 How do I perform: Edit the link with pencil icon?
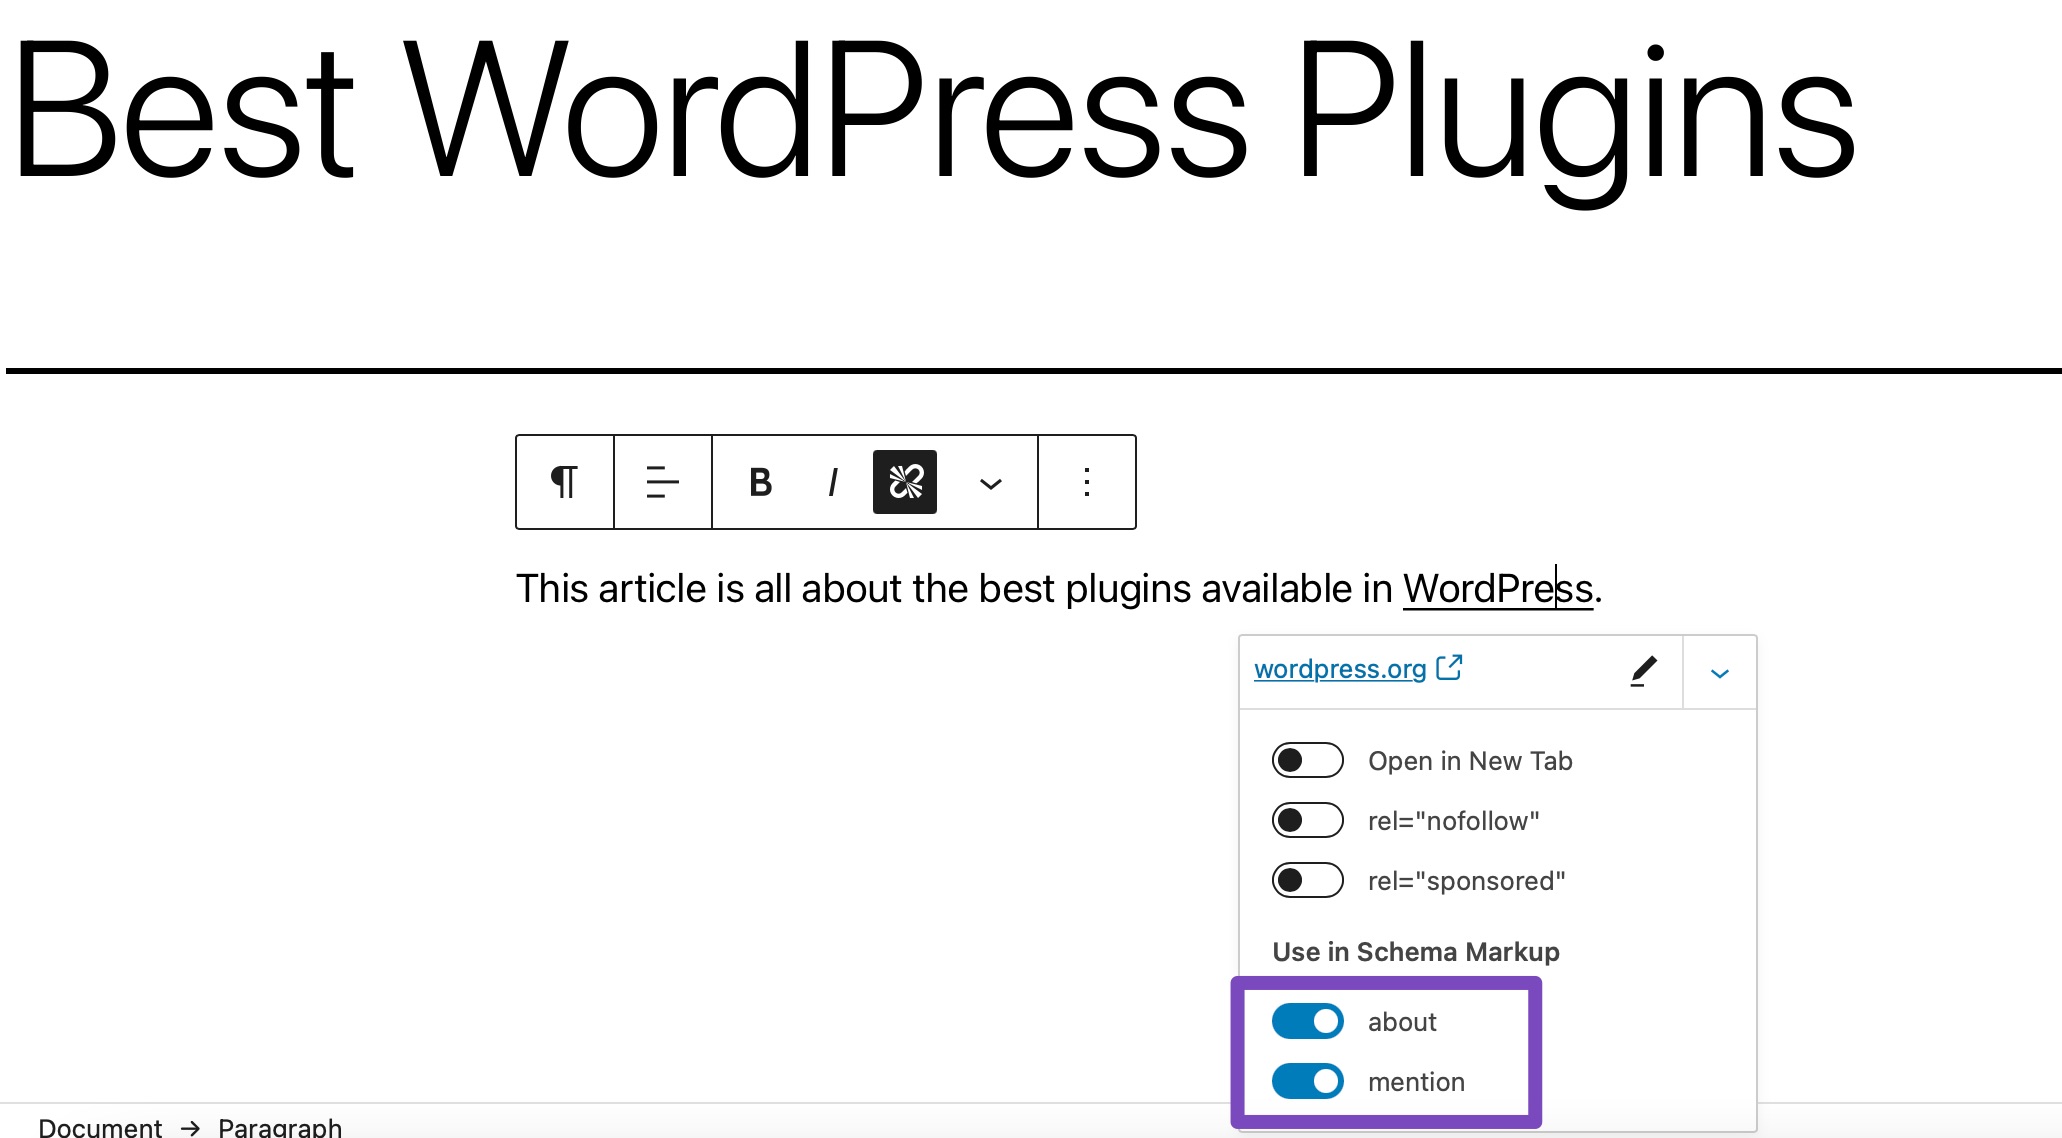point(1643,671)
